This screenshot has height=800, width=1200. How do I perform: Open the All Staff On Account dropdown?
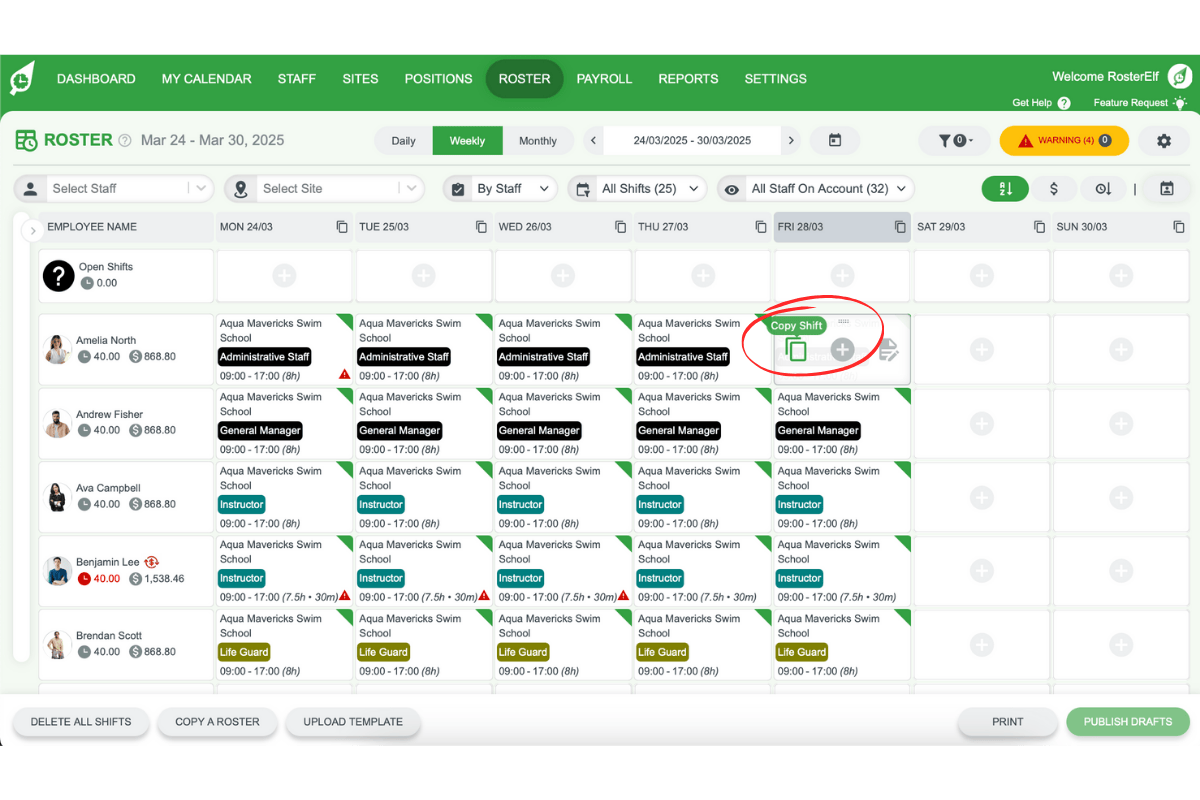(818, 188)
